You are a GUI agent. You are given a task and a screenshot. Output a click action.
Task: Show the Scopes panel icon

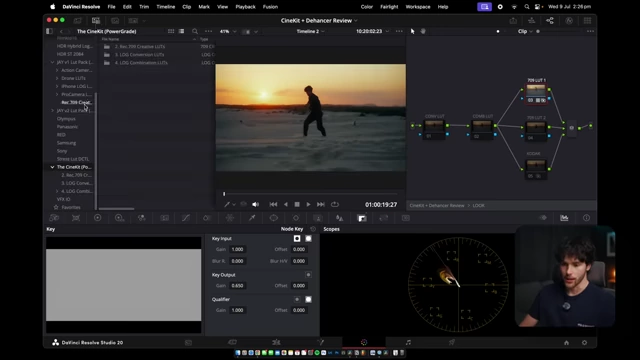(x=564, y=218)
